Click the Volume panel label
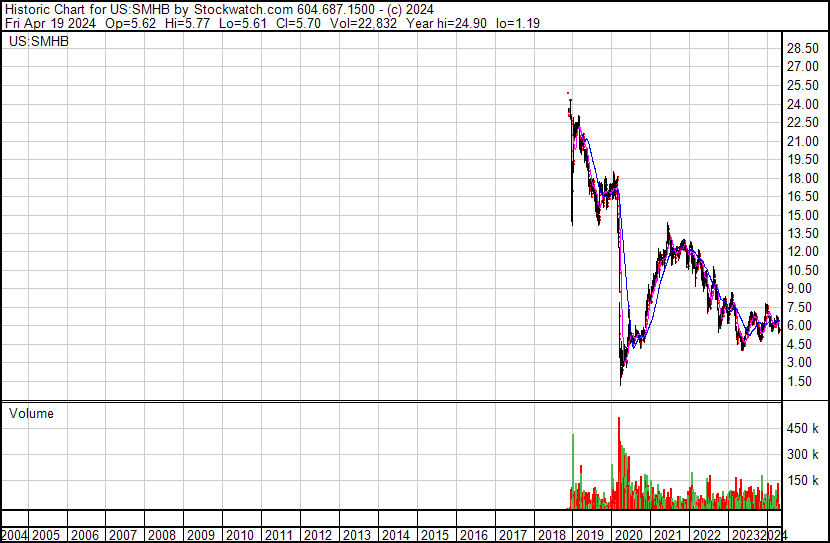Screen dimensions: 830x543 click(31, 413)
